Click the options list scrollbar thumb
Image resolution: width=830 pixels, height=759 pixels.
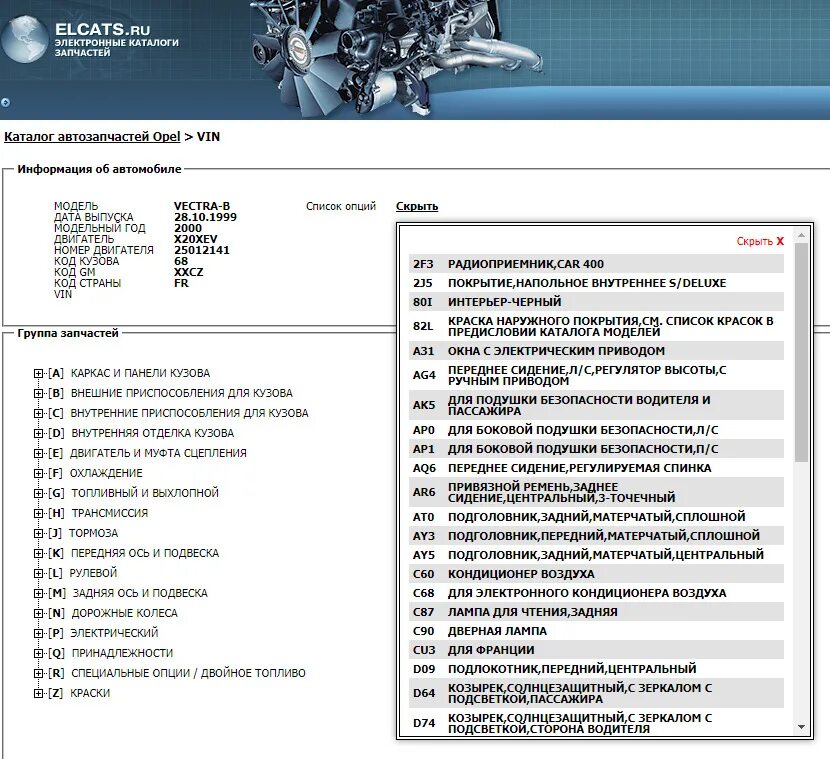tap(801, 352)
